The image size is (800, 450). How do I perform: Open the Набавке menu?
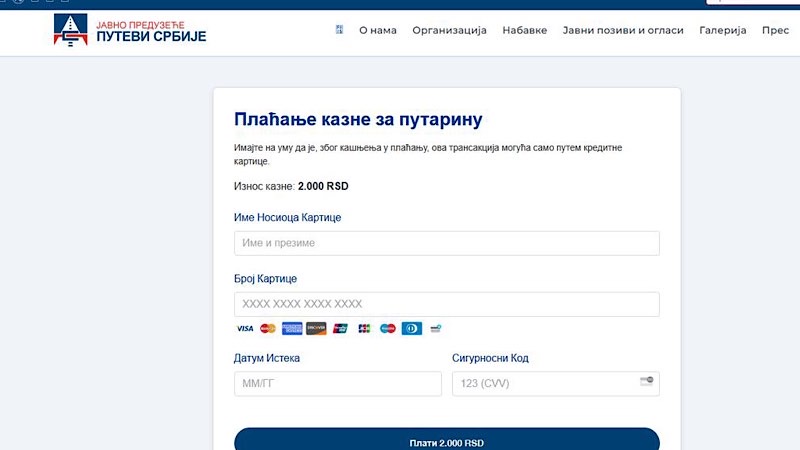click(x=524, y=30)
